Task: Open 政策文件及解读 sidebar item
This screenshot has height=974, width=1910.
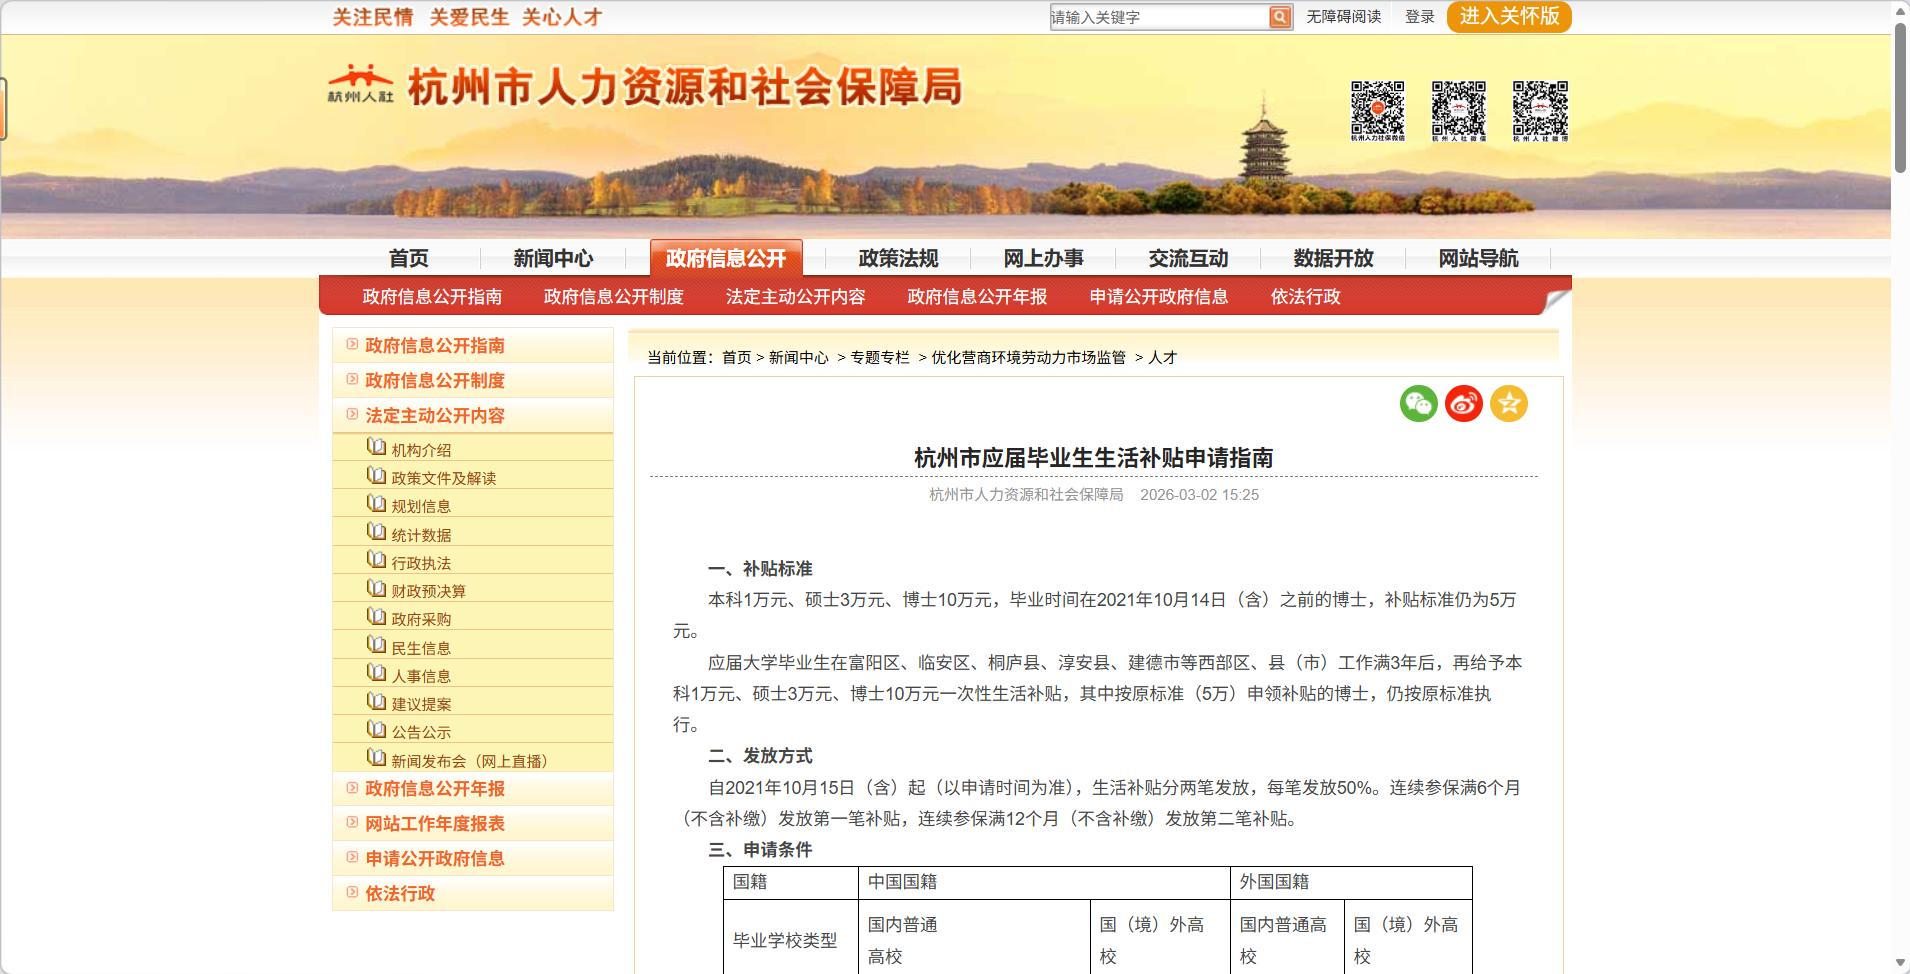Action: 444,478
